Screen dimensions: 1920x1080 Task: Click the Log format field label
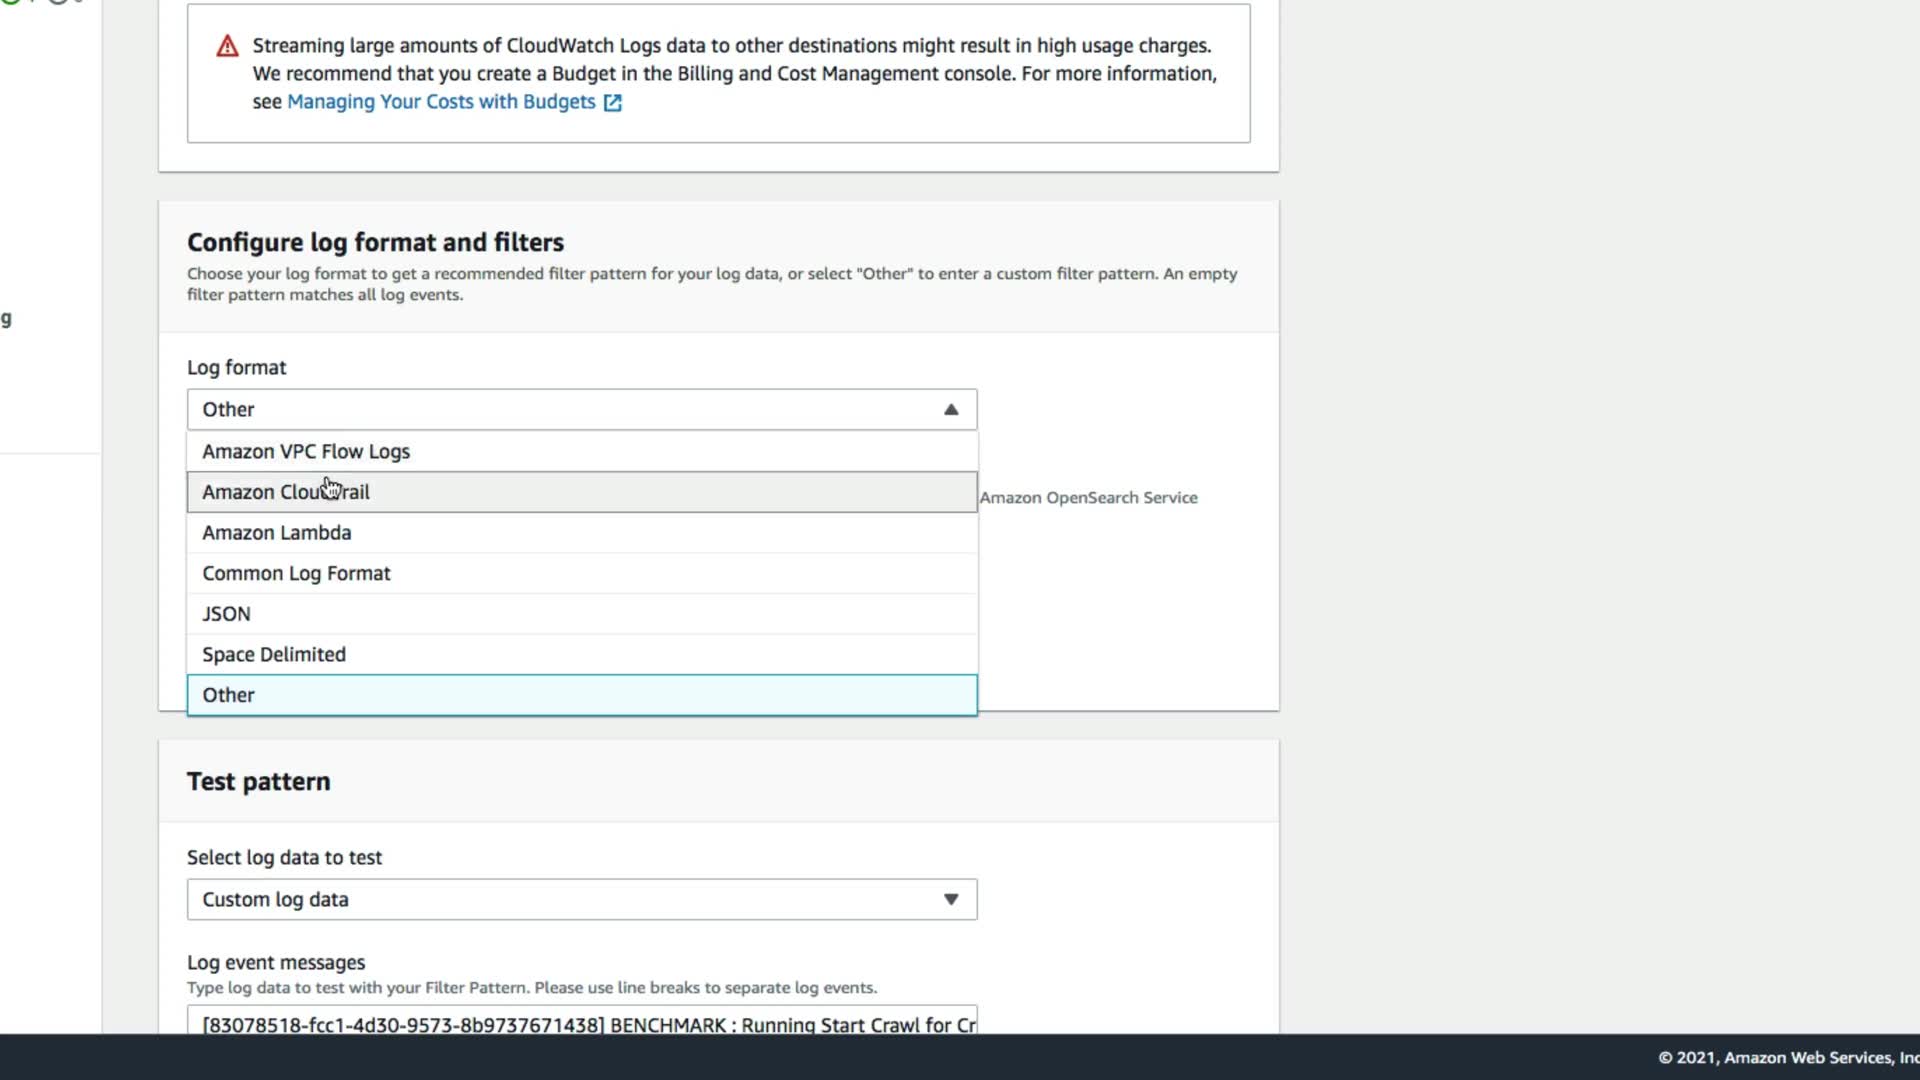236,368
